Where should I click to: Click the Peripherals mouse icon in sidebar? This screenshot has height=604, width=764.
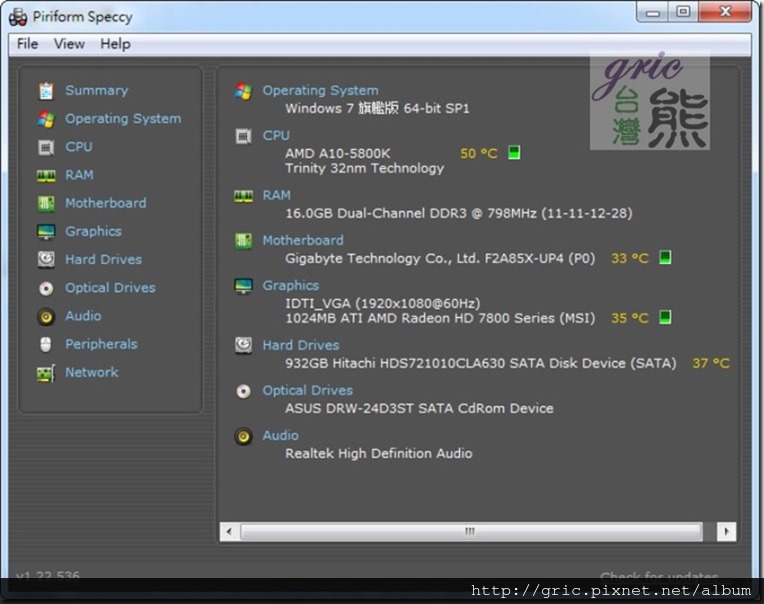pos(46,344)
